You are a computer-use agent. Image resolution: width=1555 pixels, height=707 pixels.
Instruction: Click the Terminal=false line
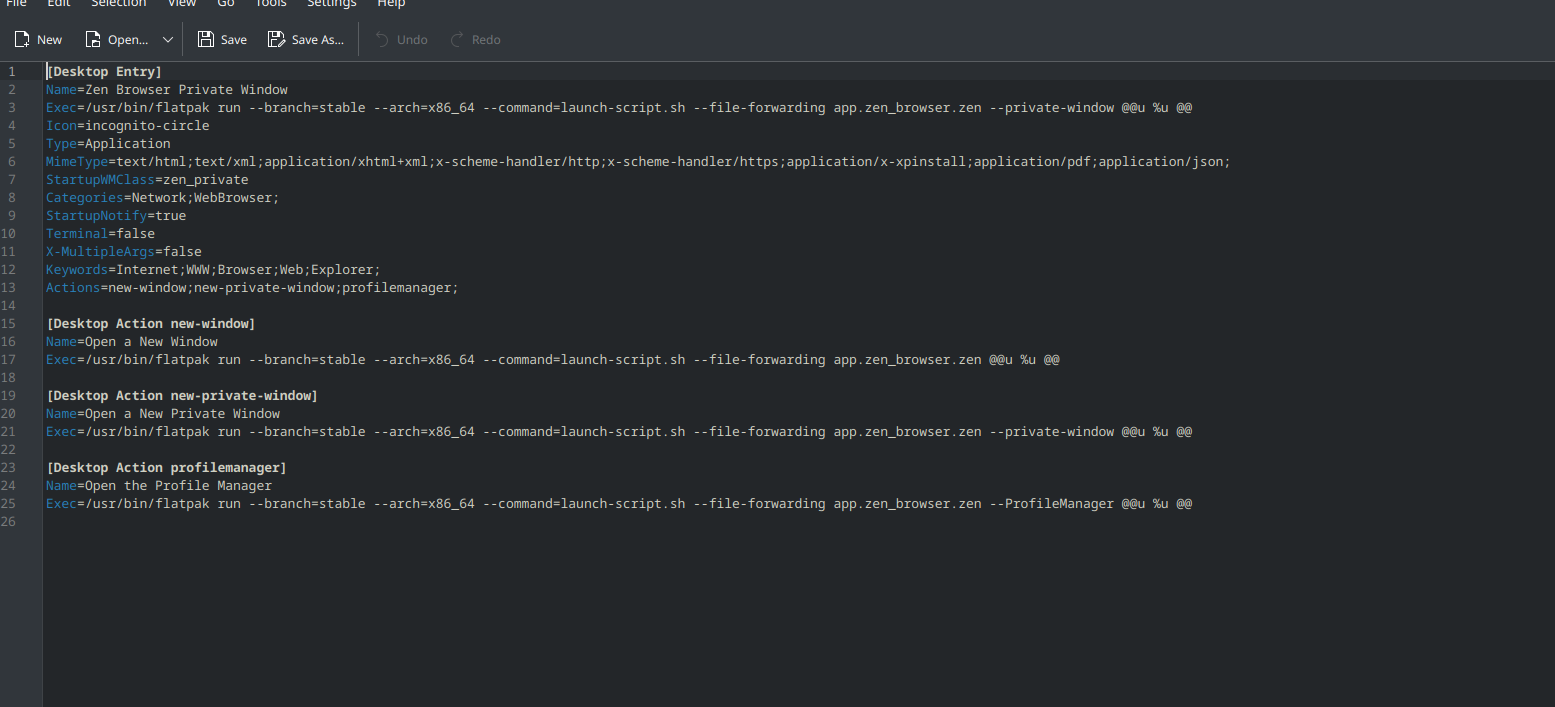coord(100,234)
